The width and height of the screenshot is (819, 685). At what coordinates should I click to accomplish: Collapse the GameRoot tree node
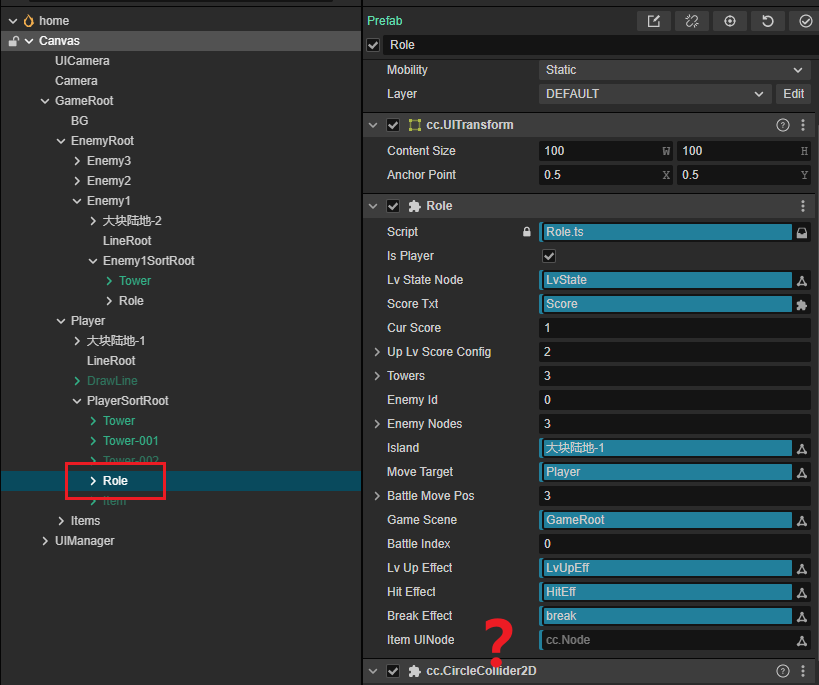tap(45, 101)
